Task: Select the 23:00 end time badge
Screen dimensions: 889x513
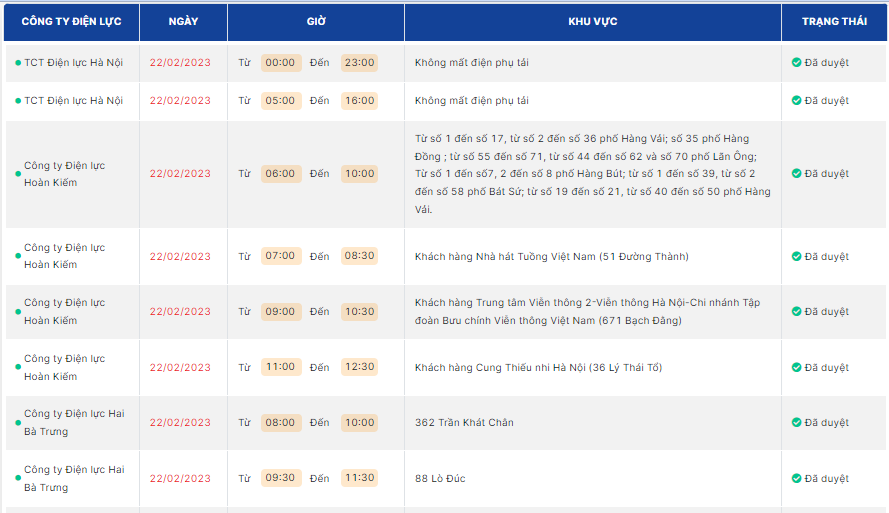Action: tap(359, 62)
